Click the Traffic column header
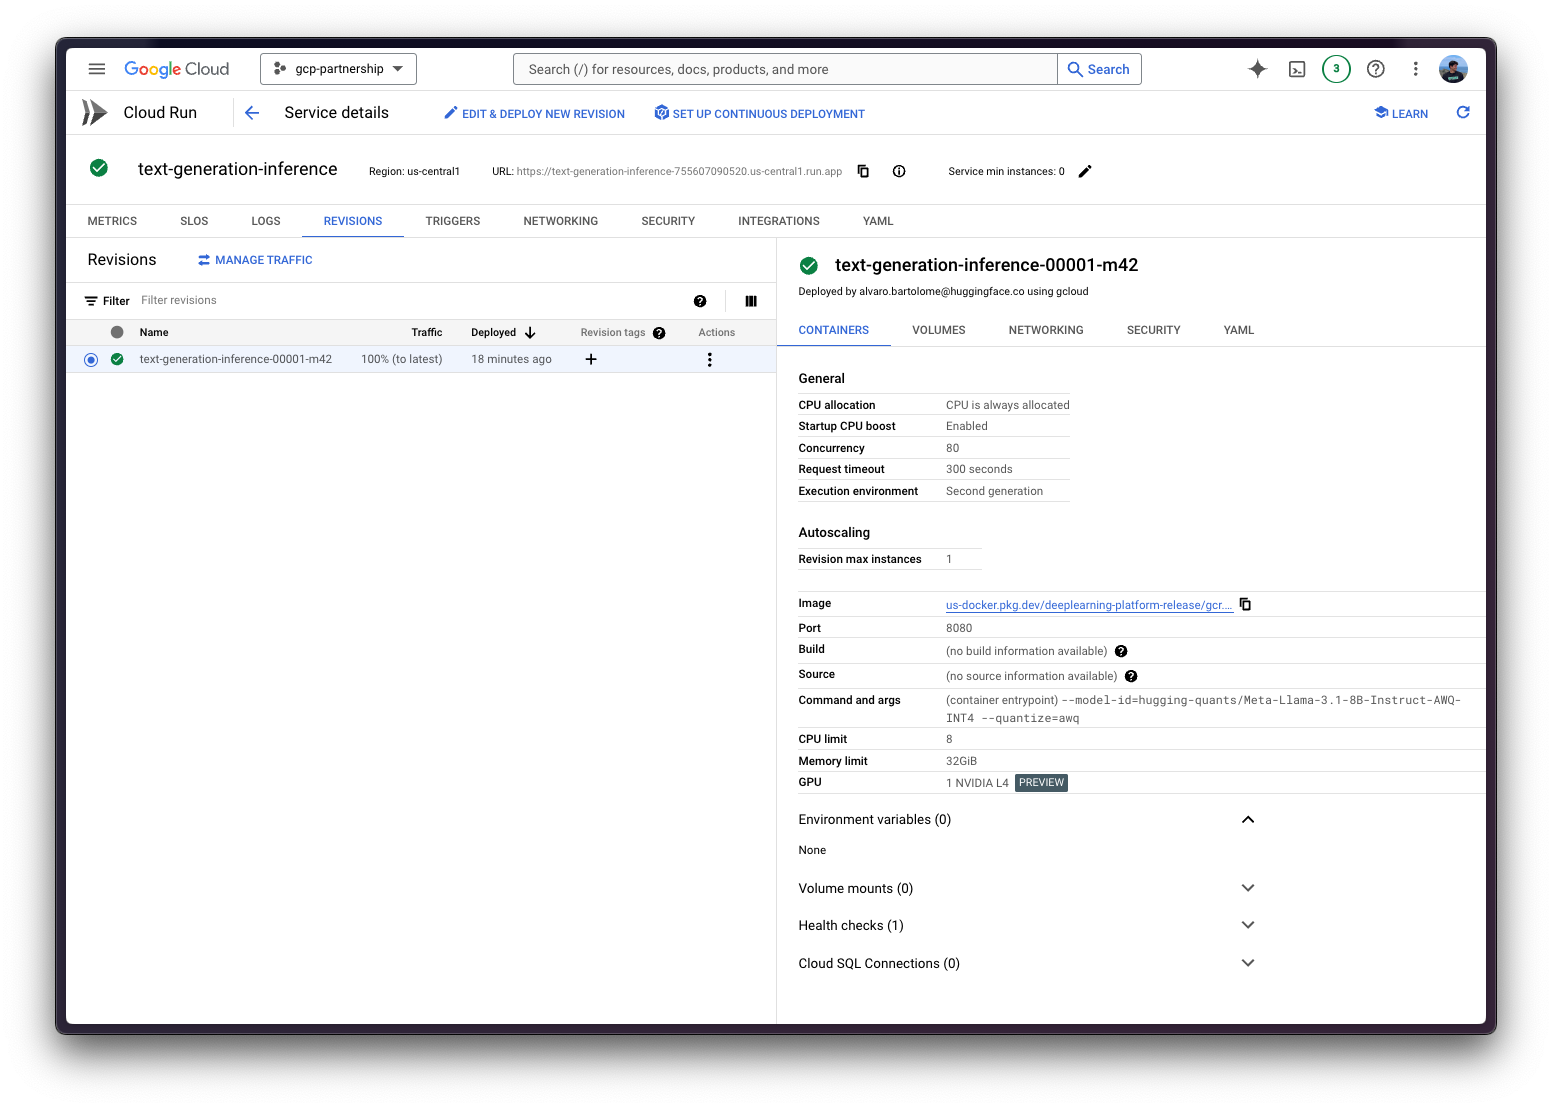The width and height of the screenshot is (1552, 1108). pyautogui.click(x=427, y=333)
